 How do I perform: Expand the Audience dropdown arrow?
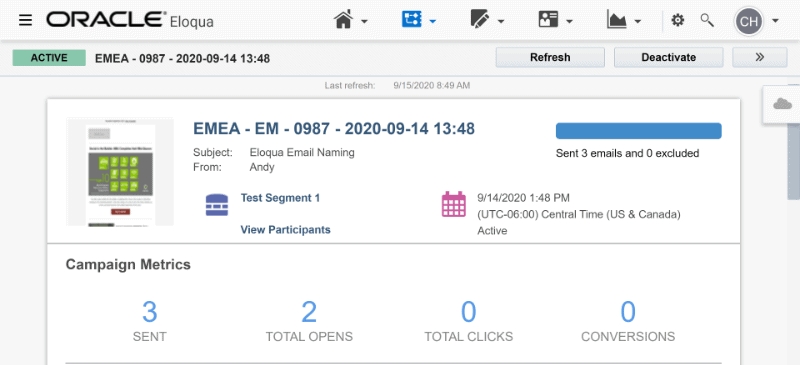pos(569,21)
